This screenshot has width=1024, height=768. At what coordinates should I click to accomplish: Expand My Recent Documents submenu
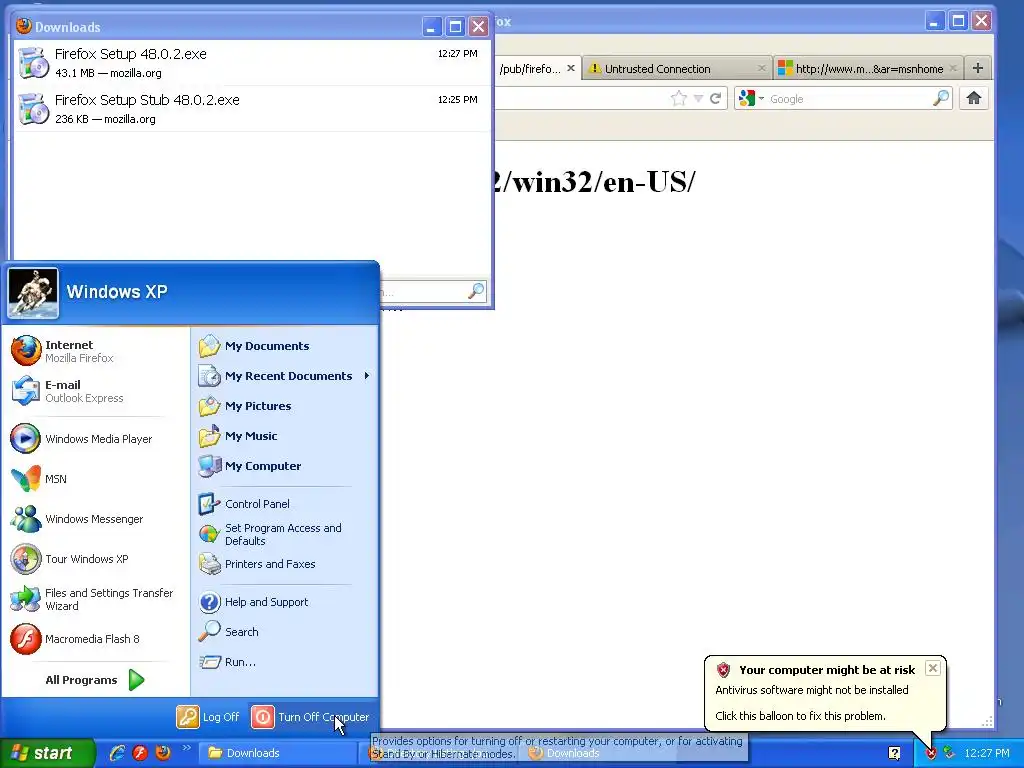click(285, 376)
